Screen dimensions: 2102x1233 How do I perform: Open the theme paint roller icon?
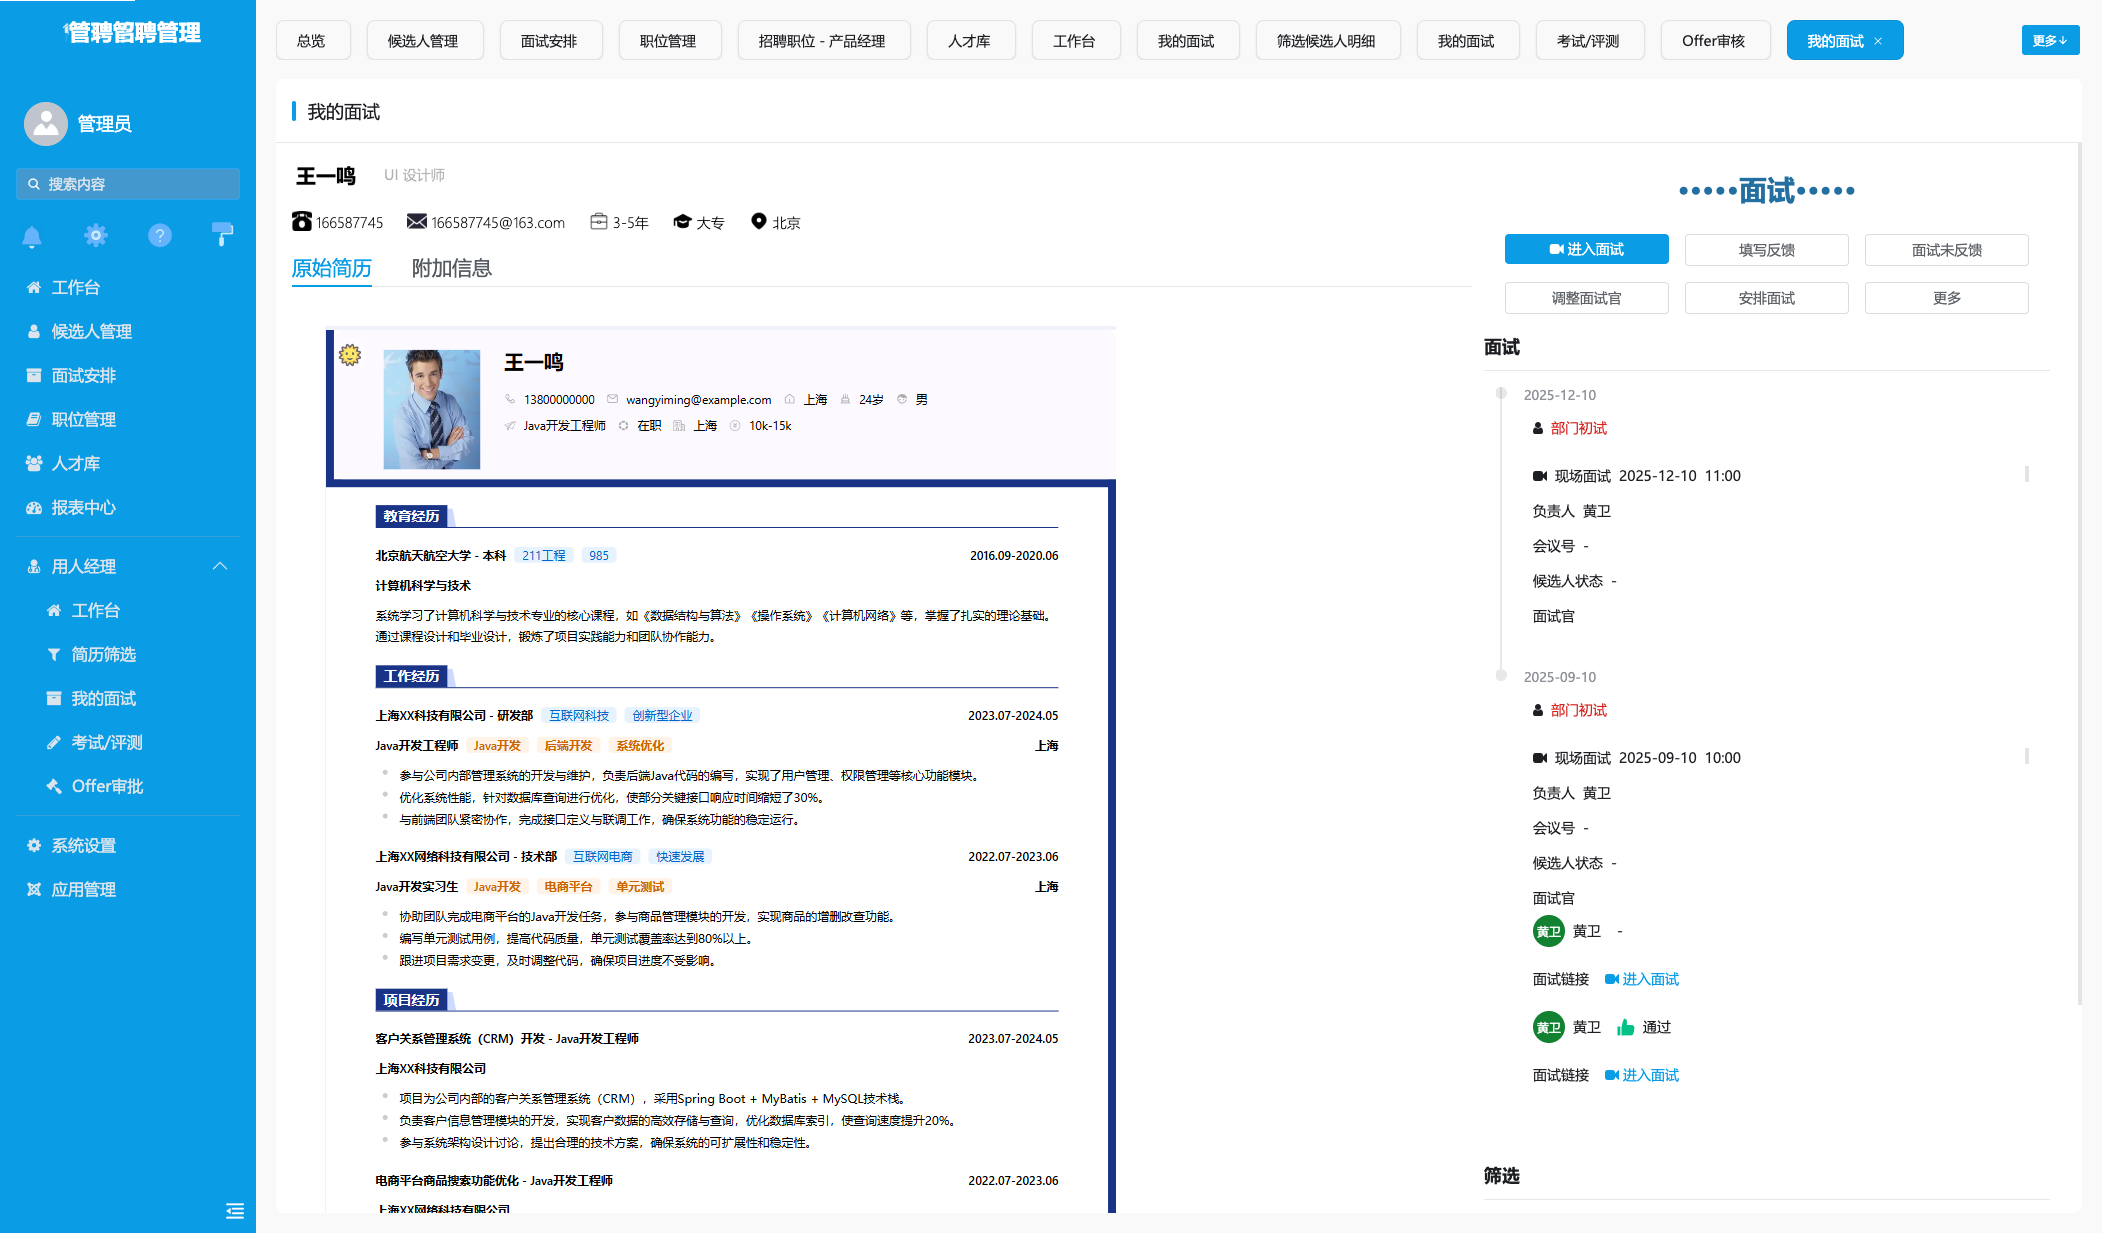tap(223, 236)
